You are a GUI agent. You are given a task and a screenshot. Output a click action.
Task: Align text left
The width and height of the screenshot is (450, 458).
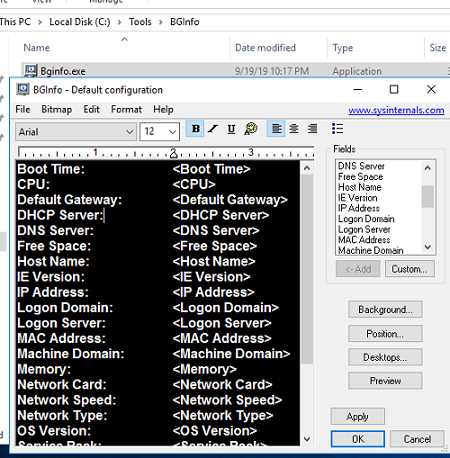point(277,129)
